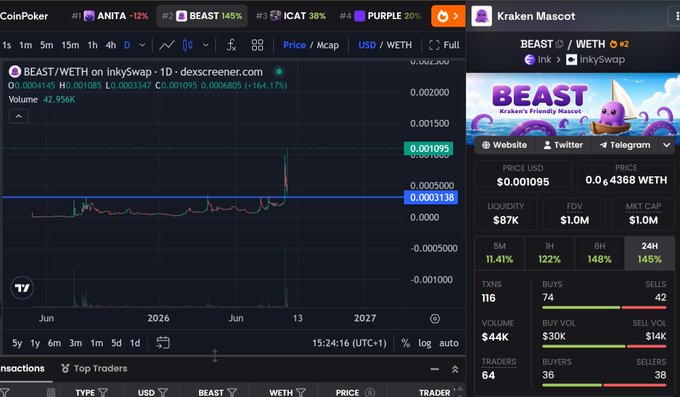Open chart settings gear icon
This screenshot has height=397, width=680.
435,318
